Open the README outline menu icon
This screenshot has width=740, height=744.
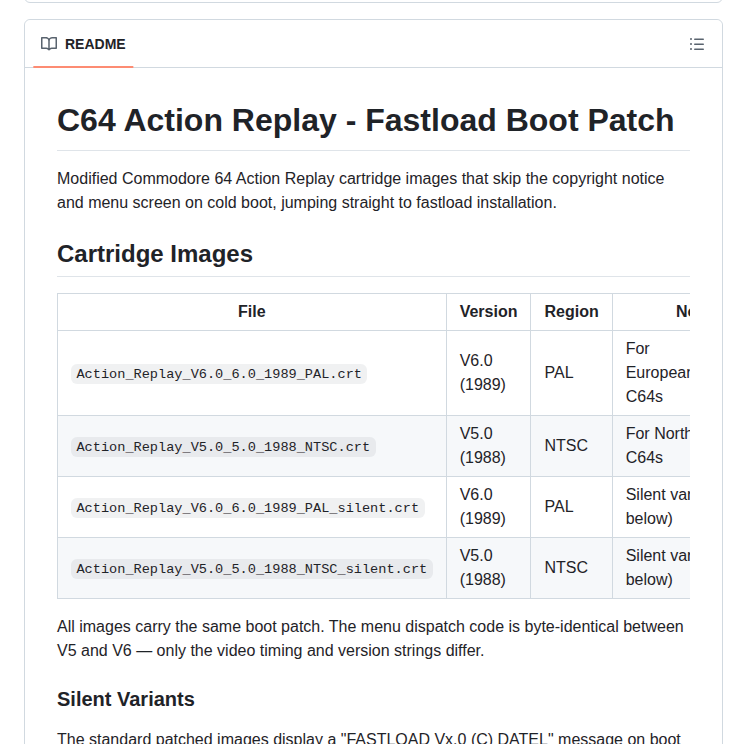tap(696, 44)
